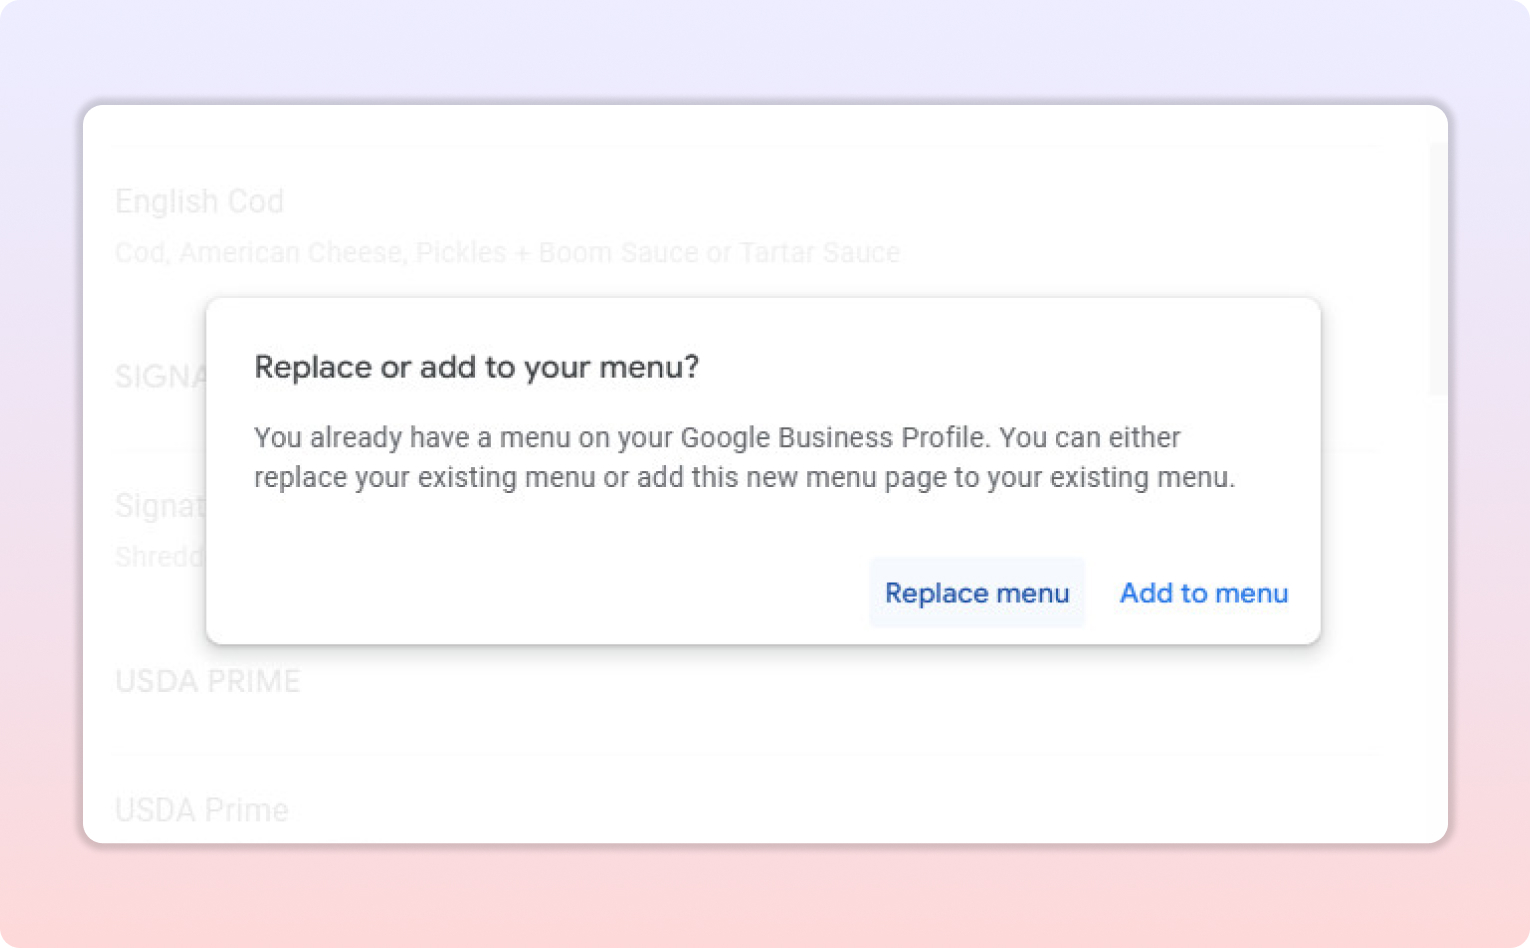
Task: Click the first word "Cod," in the description
Action: [x=141, y=252]
